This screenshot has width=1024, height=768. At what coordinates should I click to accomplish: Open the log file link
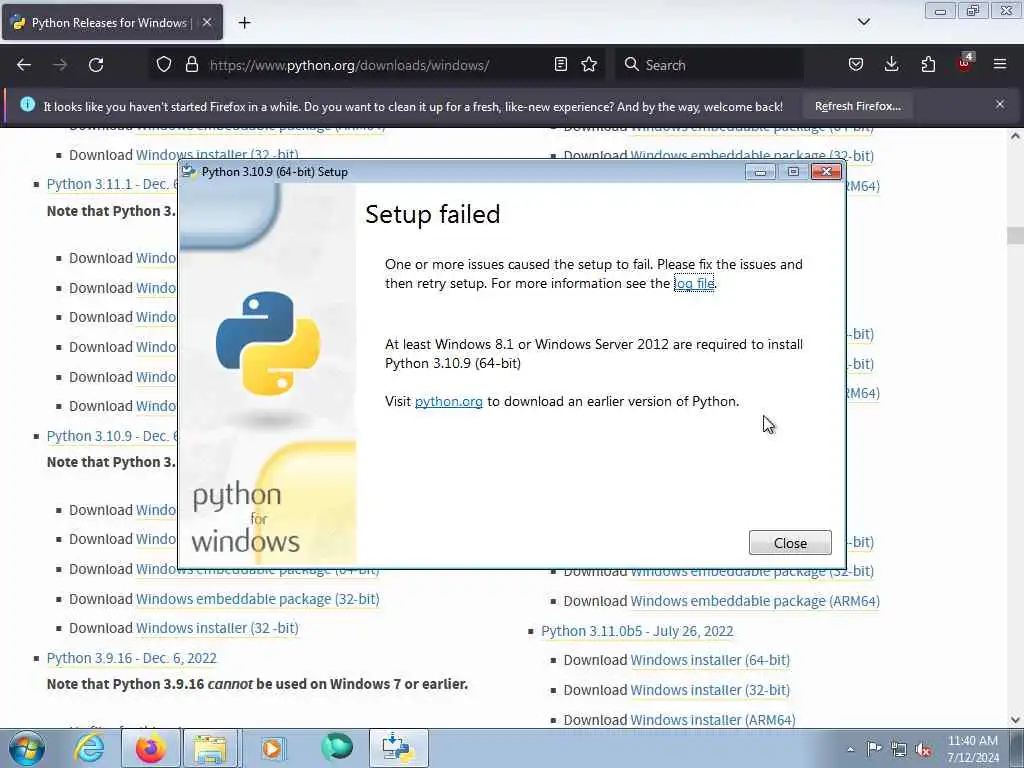click(694, 283)
